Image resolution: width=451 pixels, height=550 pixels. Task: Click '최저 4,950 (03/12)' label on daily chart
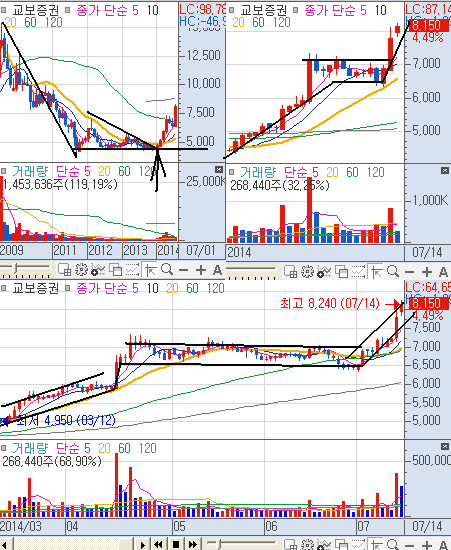point(66,420)
